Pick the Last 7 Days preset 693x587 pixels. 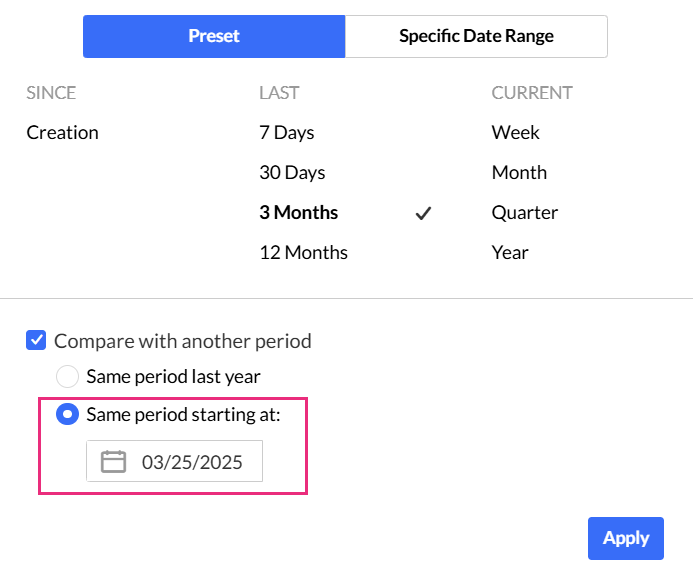coord(287,133)
